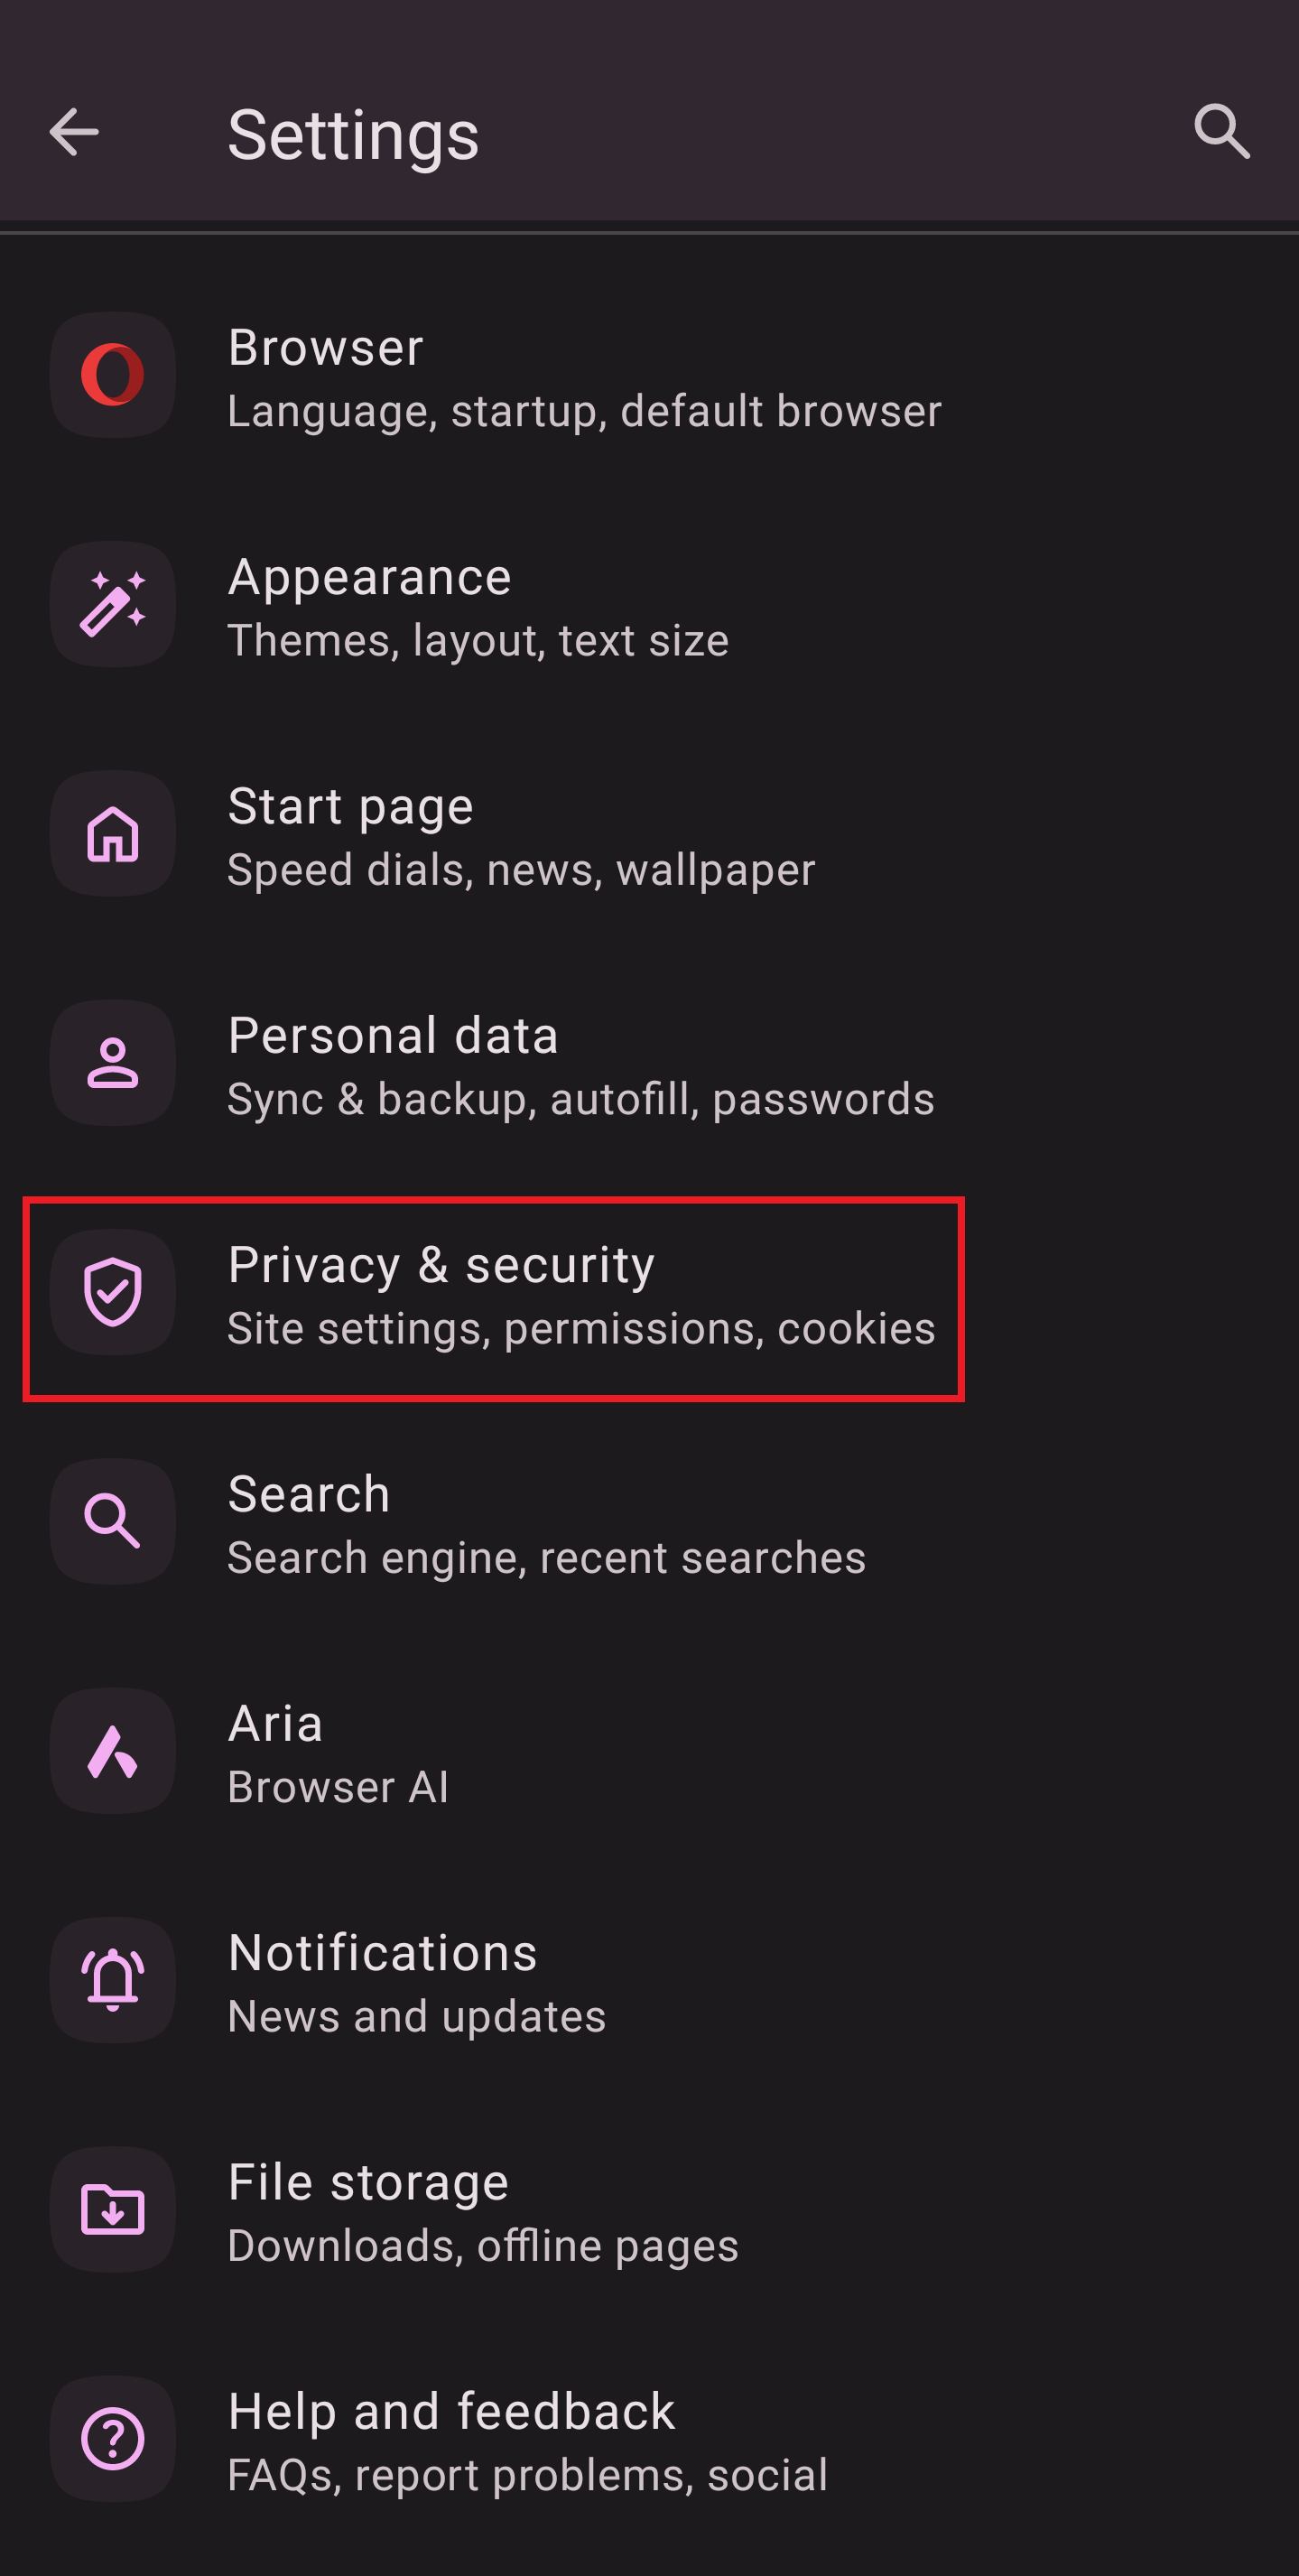Tap the Aria logo icon
The image size is (1299, 2576).
click(113, 1751)
